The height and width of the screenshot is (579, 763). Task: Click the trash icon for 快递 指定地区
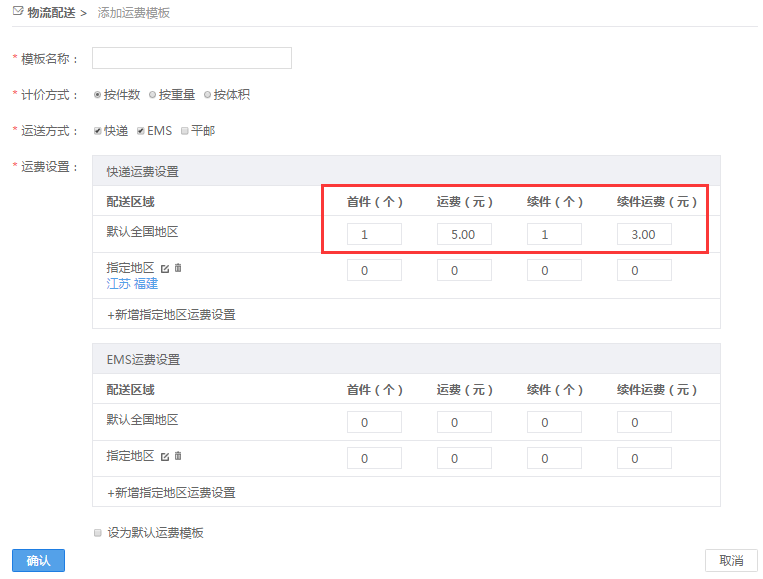178,268
